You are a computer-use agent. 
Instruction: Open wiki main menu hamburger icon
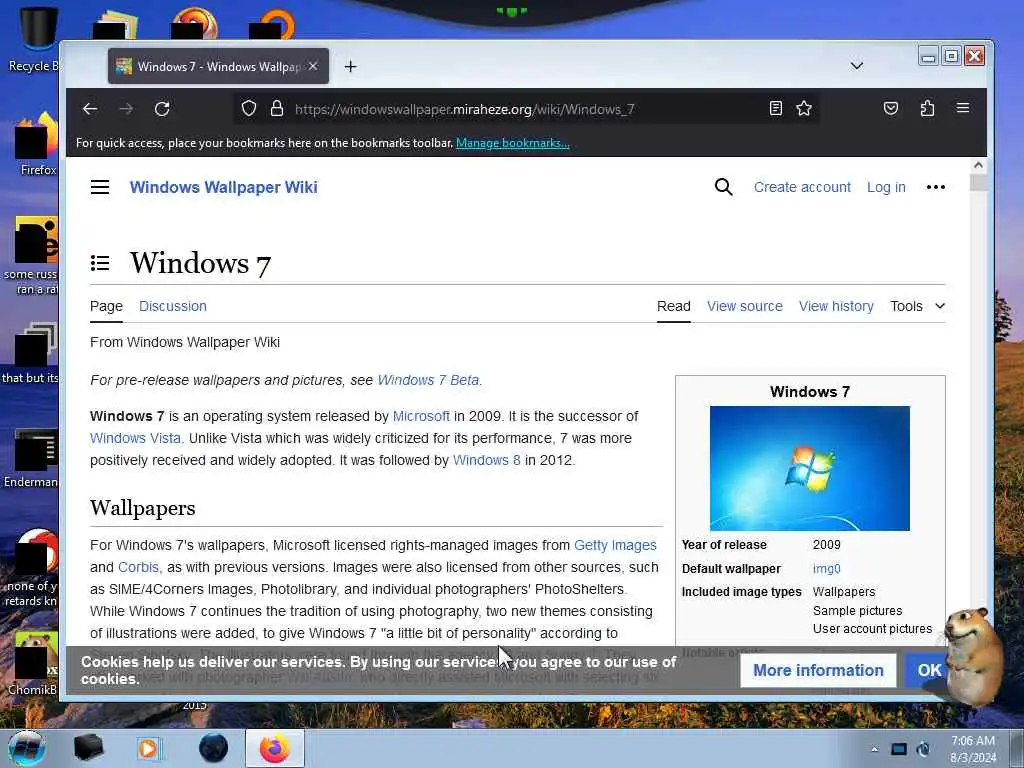coord(100,187)
